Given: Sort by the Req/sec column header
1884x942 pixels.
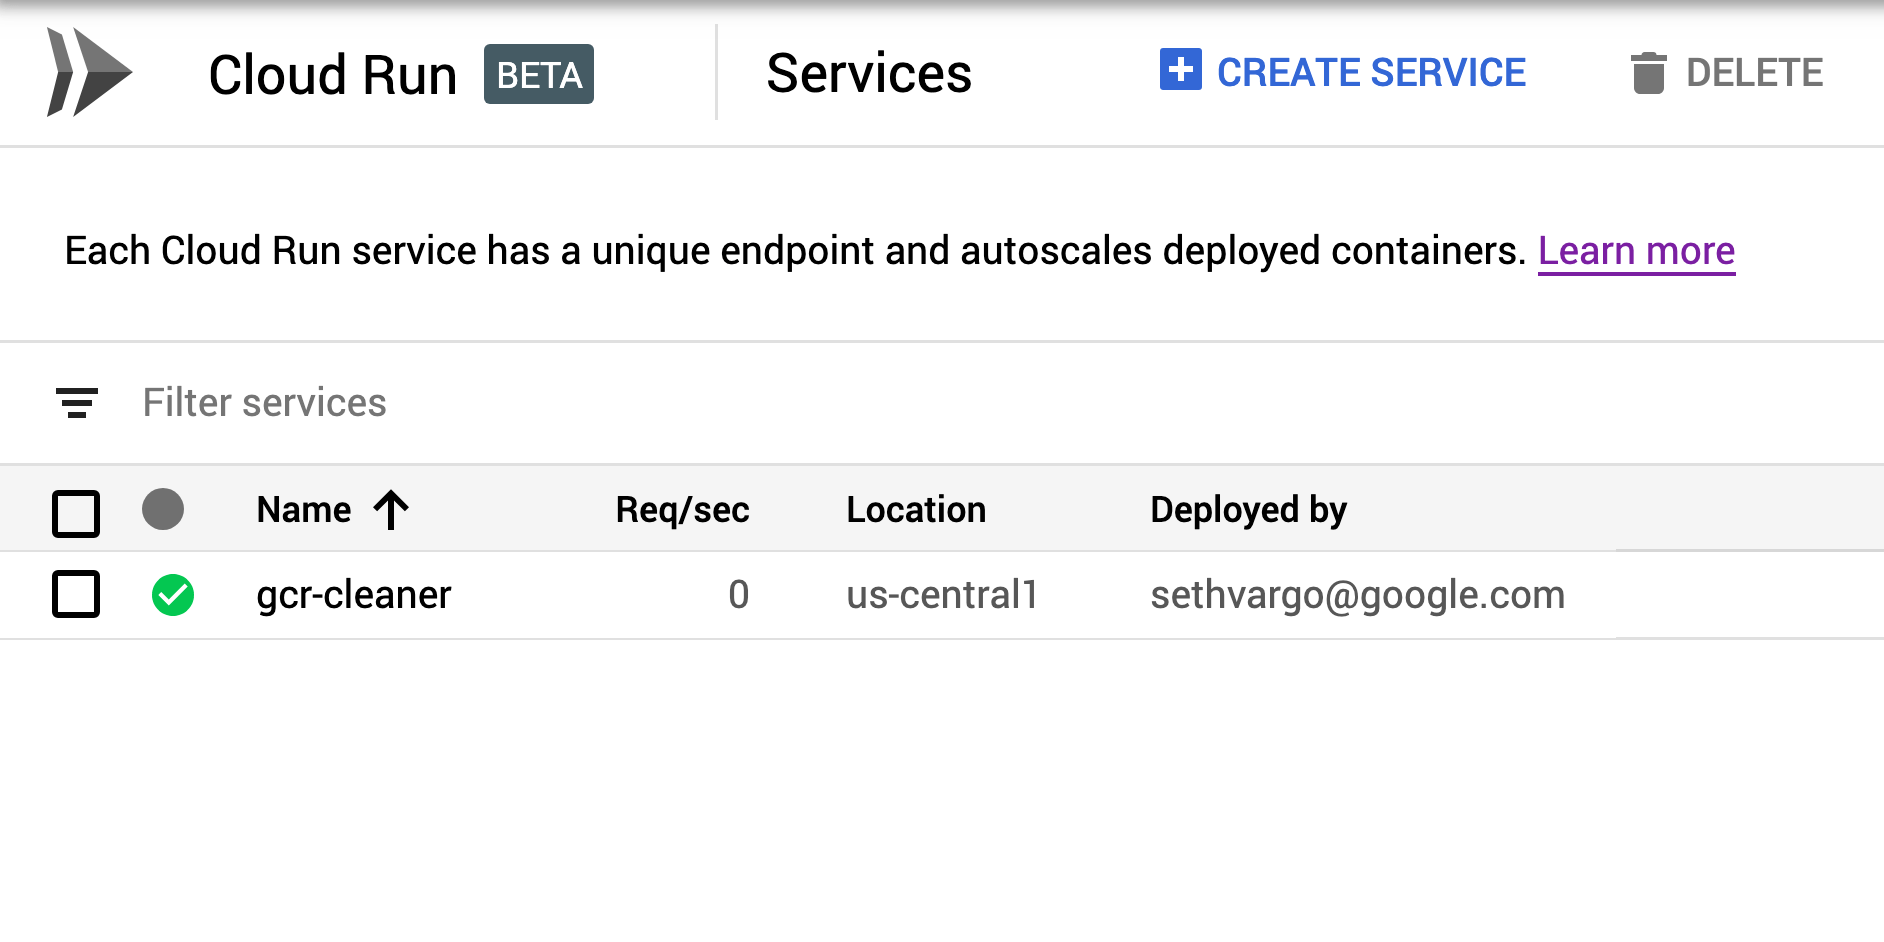Looking at the screenshot, I should pos(682,510).
